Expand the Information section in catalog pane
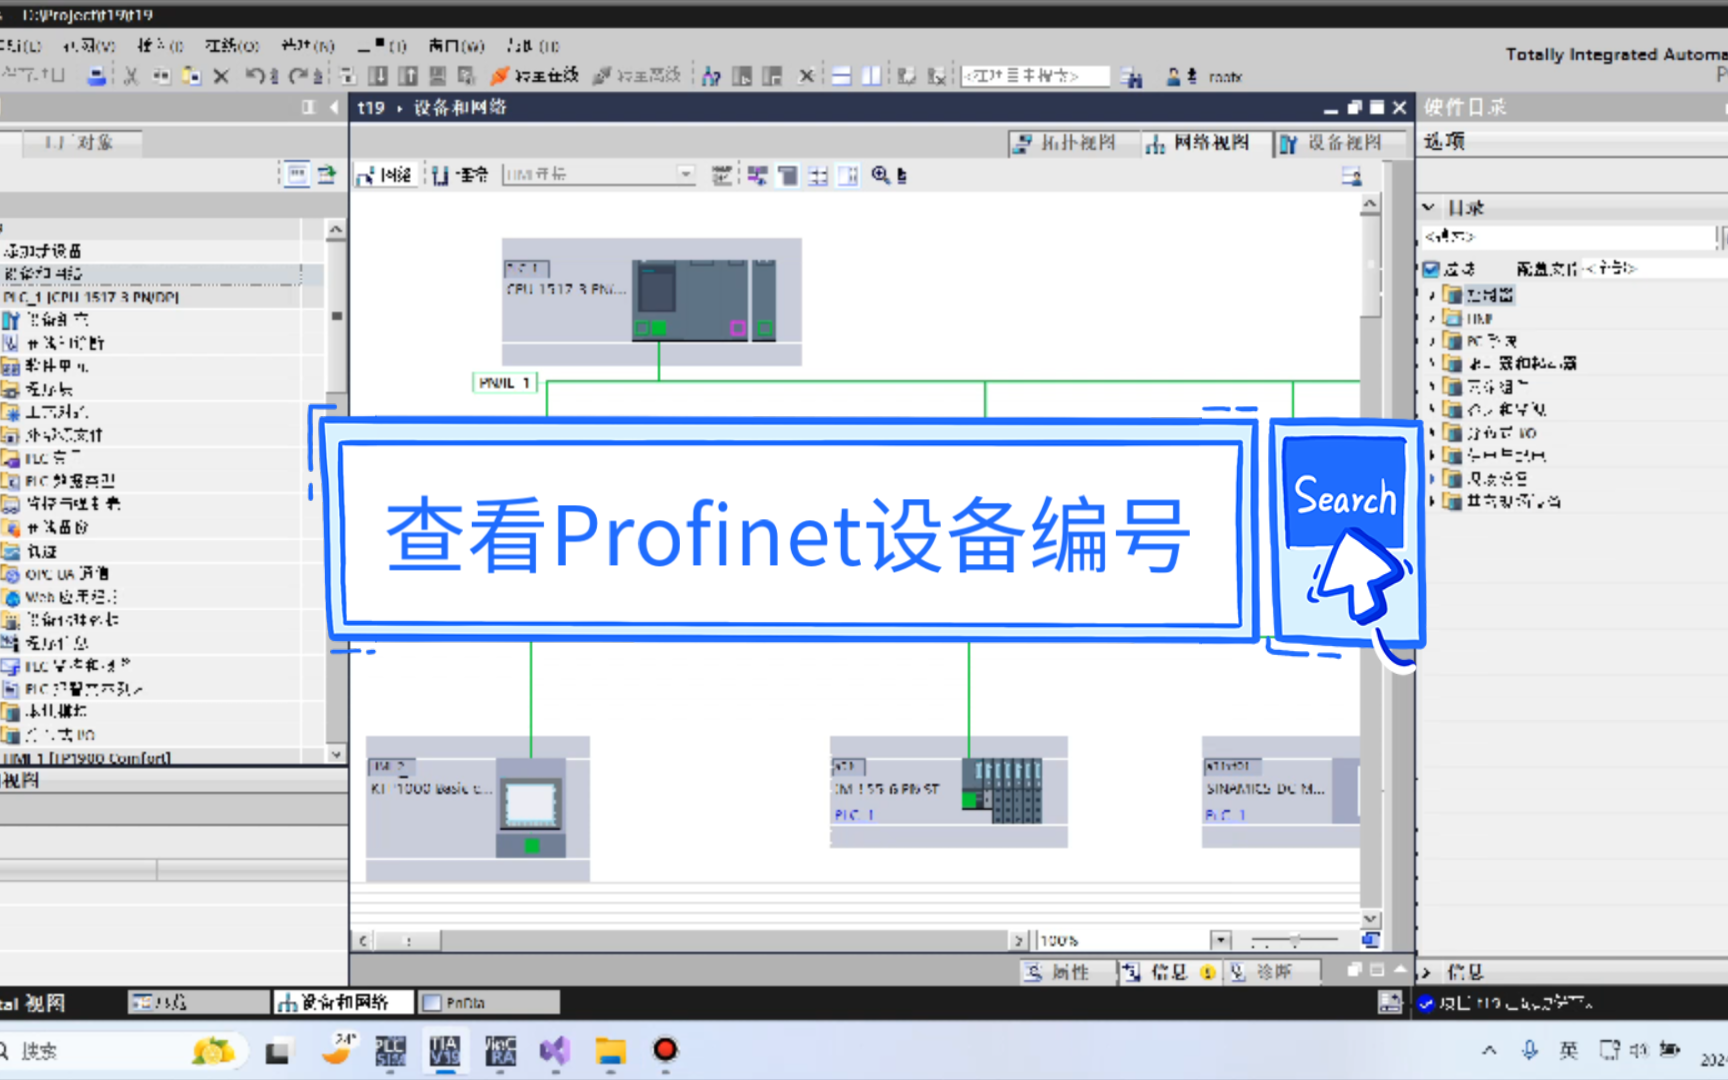The width and height of the screenshot is (1728, 1080). click(x=1427, y=972)
